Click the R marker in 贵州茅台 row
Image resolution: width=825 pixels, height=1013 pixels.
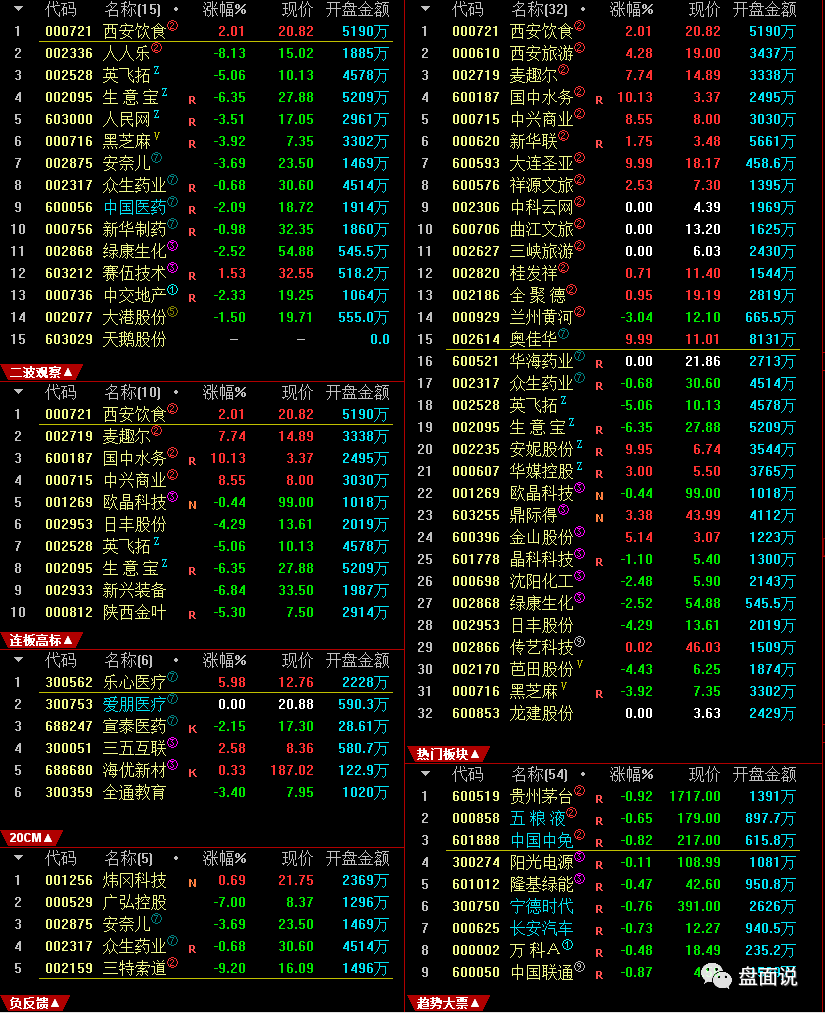[599, 799]
